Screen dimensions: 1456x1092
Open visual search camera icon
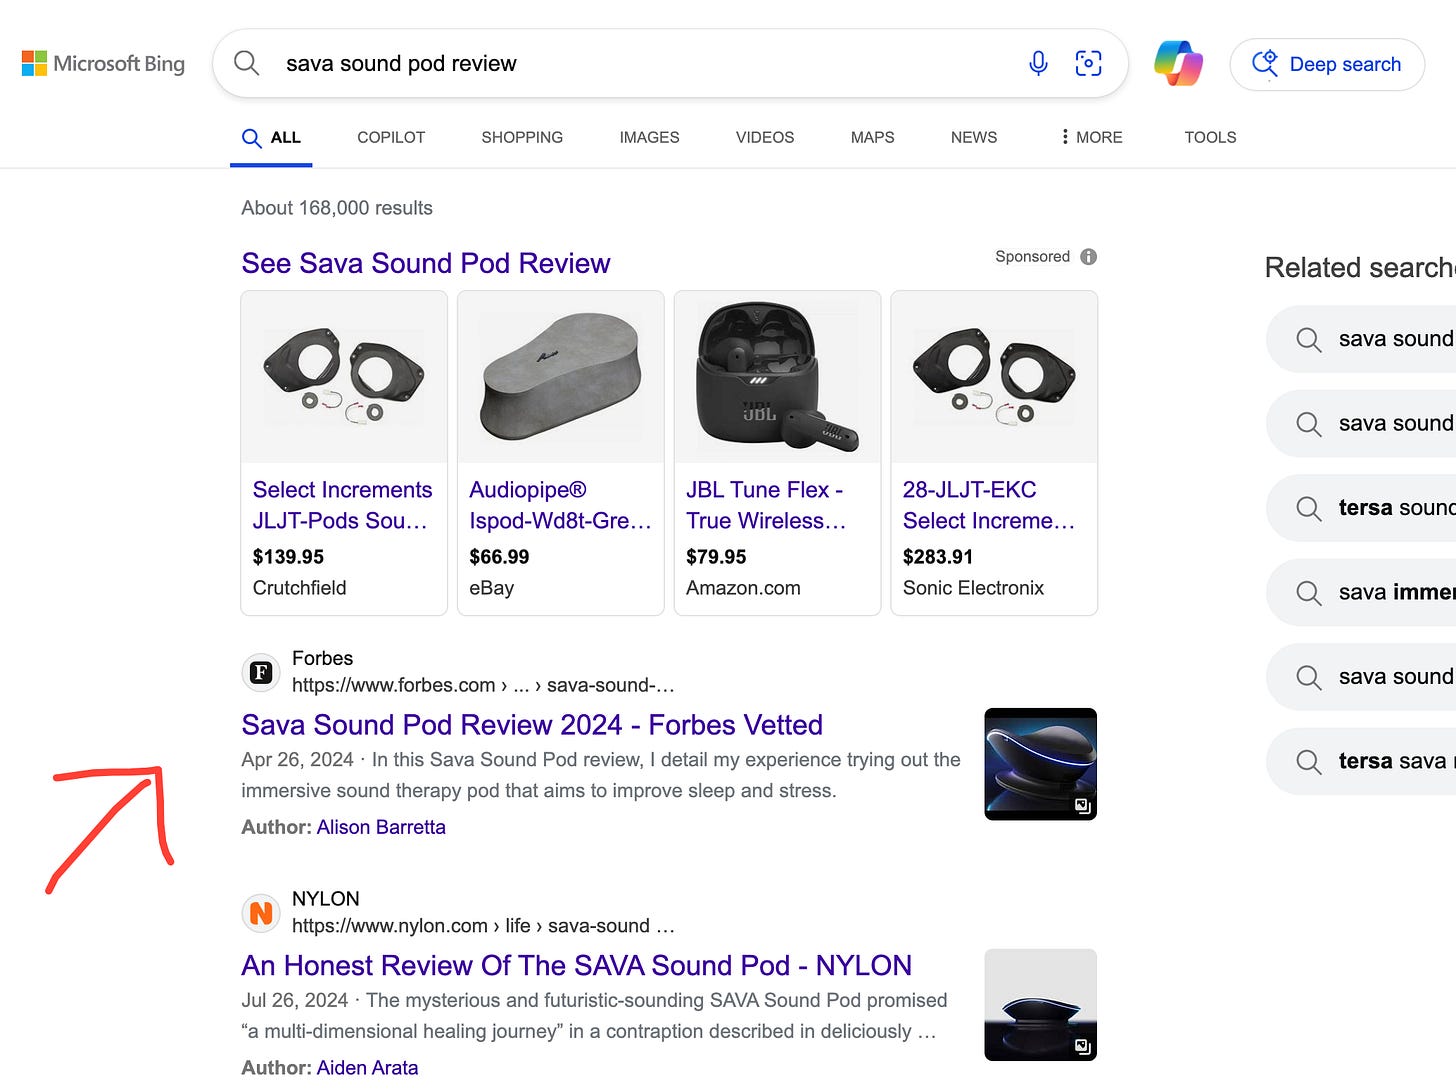point(1088,64)
